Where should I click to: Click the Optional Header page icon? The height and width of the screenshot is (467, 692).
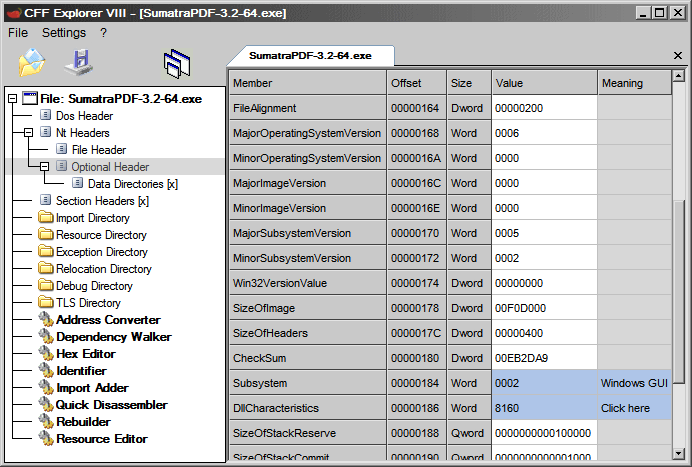[x=62, y=166]
